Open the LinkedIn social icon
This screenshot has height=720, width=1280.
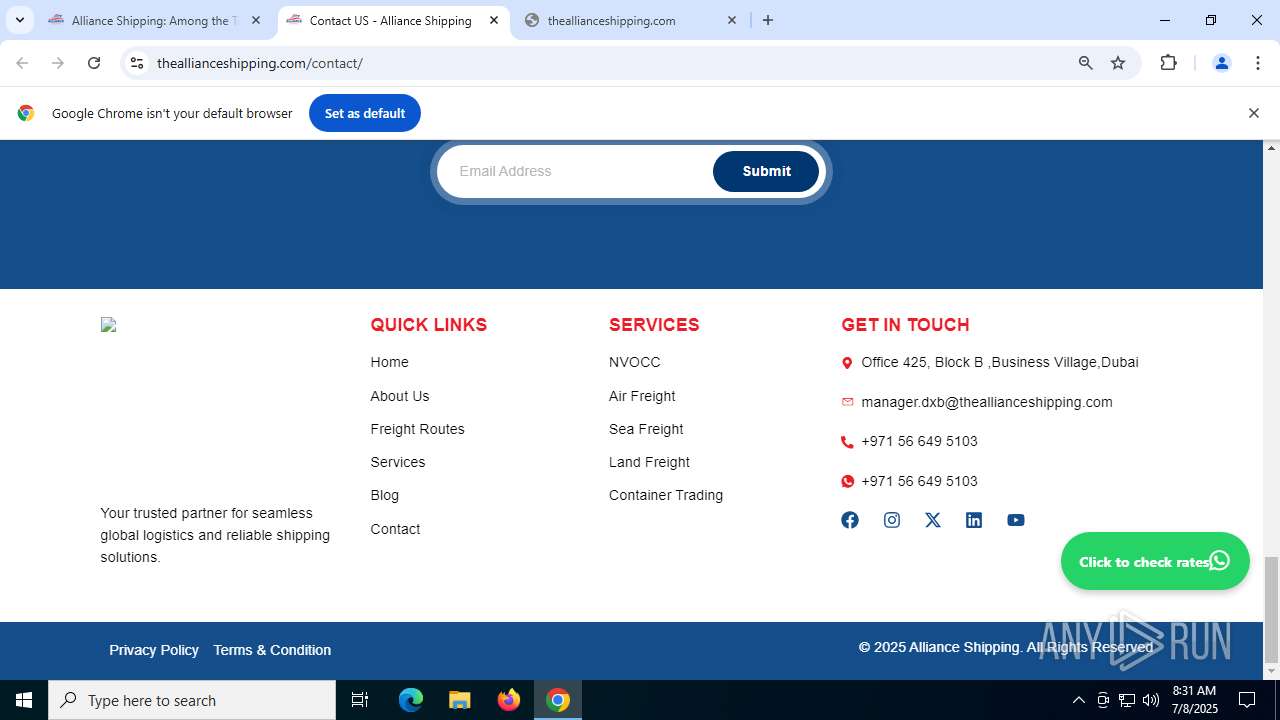click(x=974, y=520)
